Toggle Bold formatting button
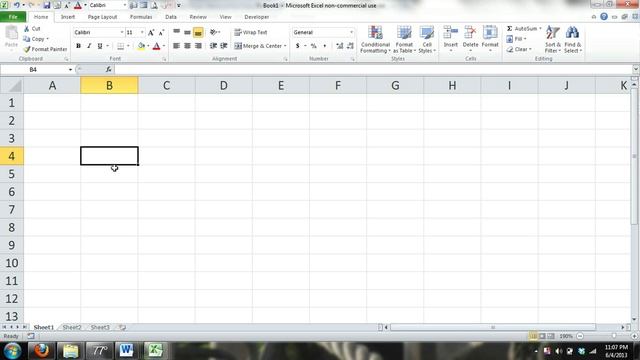The image size is (640, 360). (78, 46)
